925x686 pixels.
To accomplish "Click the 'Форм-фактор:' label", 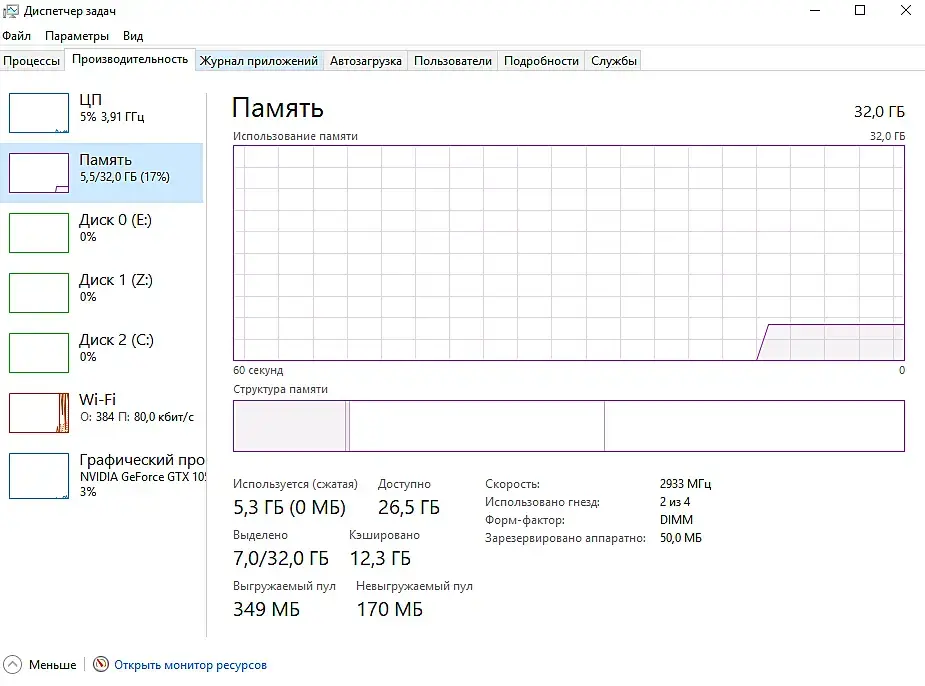I will (525, 520).
